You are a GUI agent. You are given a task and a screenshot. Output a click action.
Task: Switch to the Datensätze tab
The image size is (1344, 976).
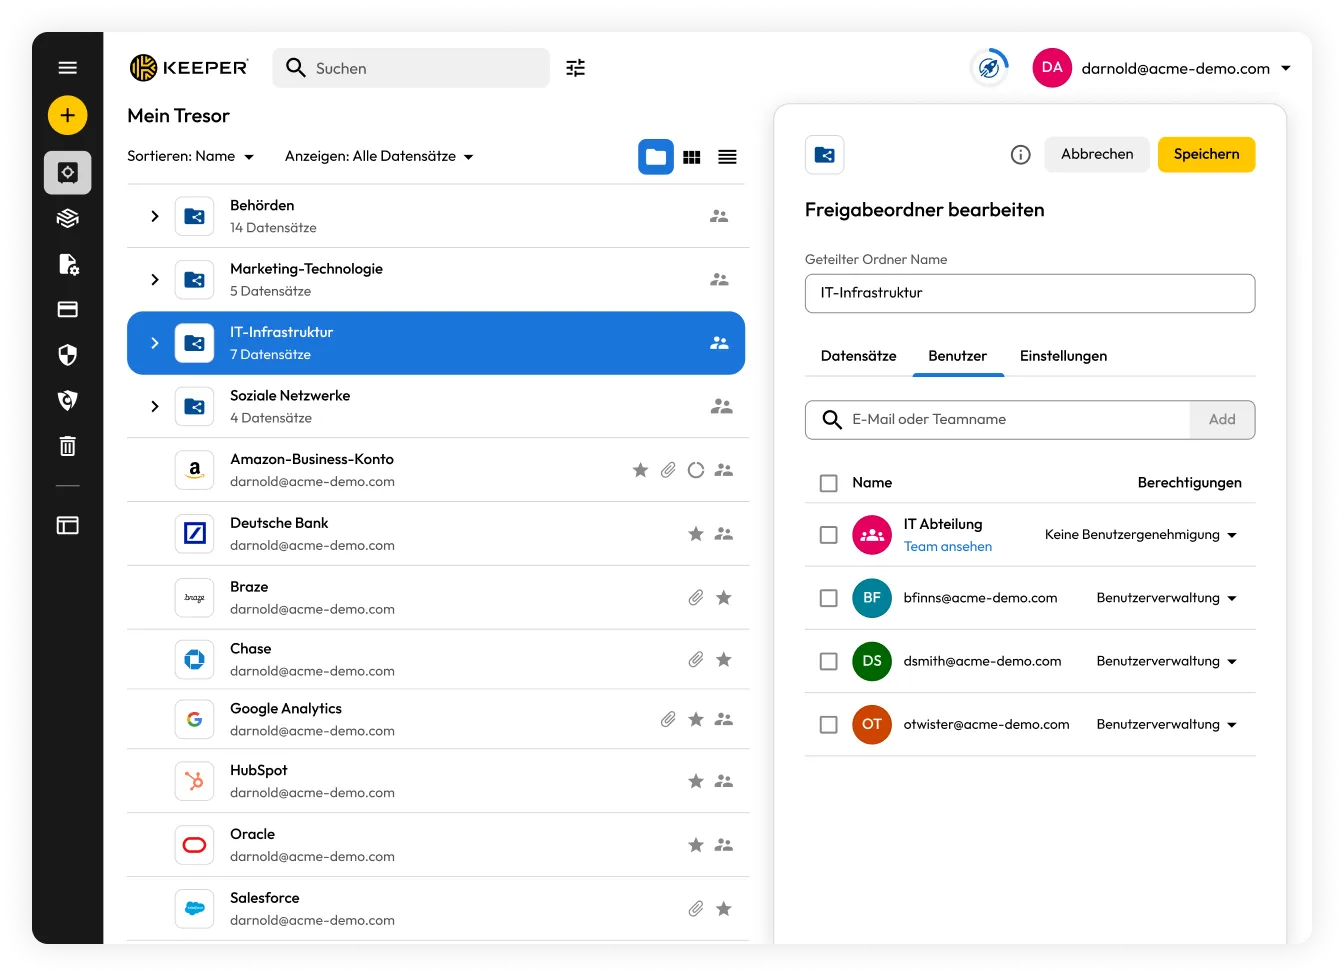(858, 356)
